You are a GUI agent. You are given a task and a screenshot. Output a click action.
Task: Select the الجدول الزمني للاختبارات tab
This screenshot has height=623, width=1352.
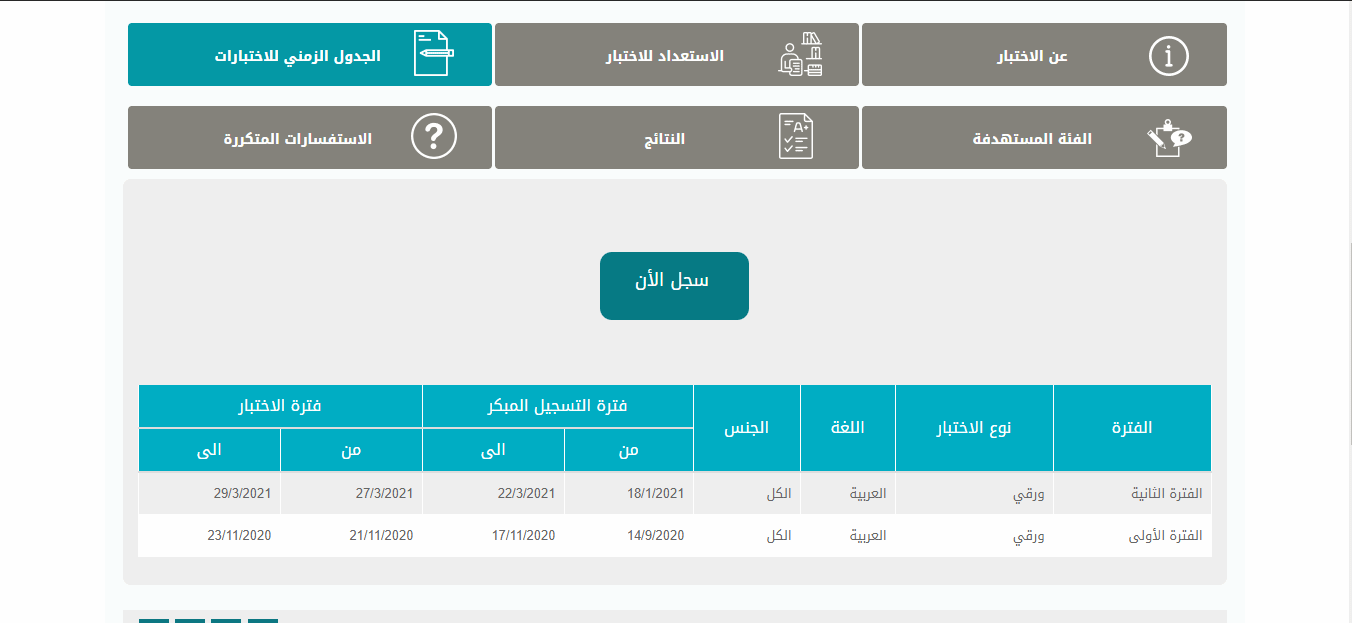pyautogui.click(x=310, y=55)
